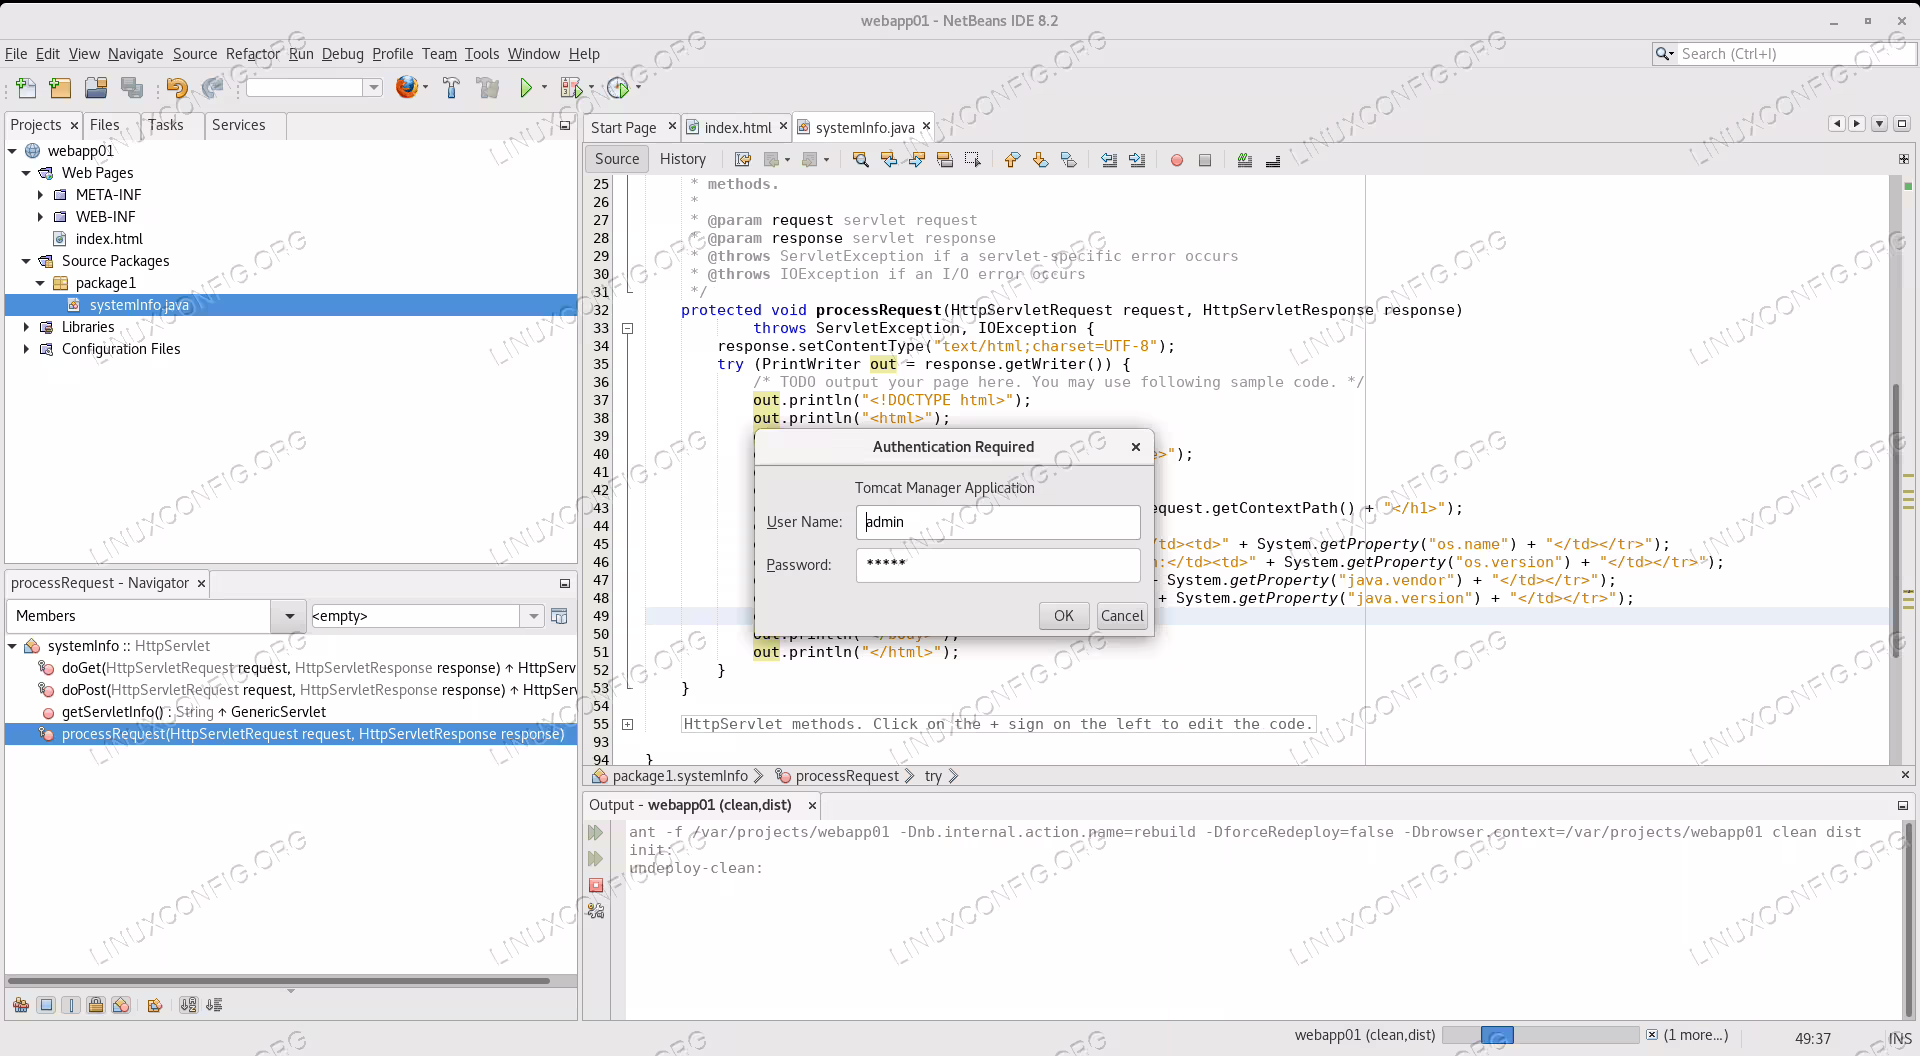Click the Source view button
This screenshot has height=1056, width=1920.
click(x=617, y=159)
